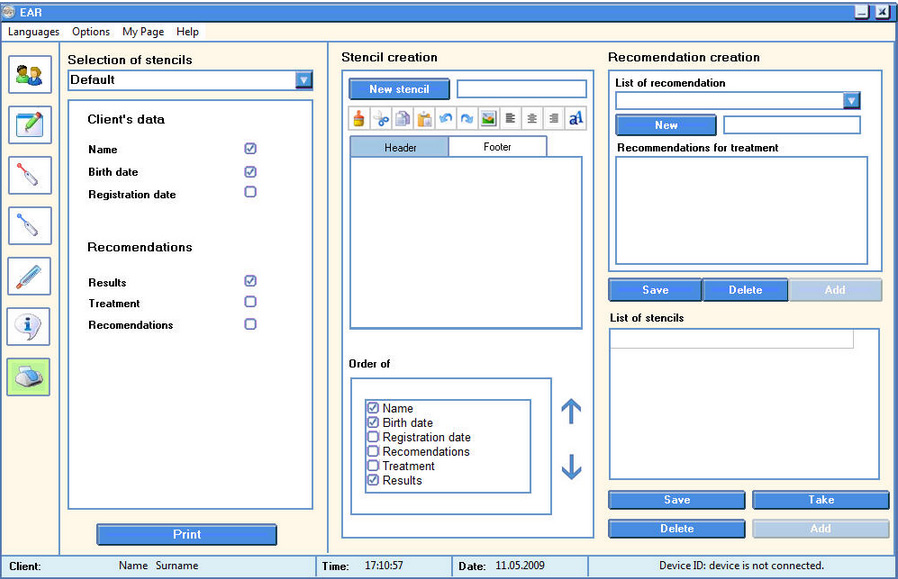
Task: Expand the Default stencil selection dropdown
Action: (304, 80)
